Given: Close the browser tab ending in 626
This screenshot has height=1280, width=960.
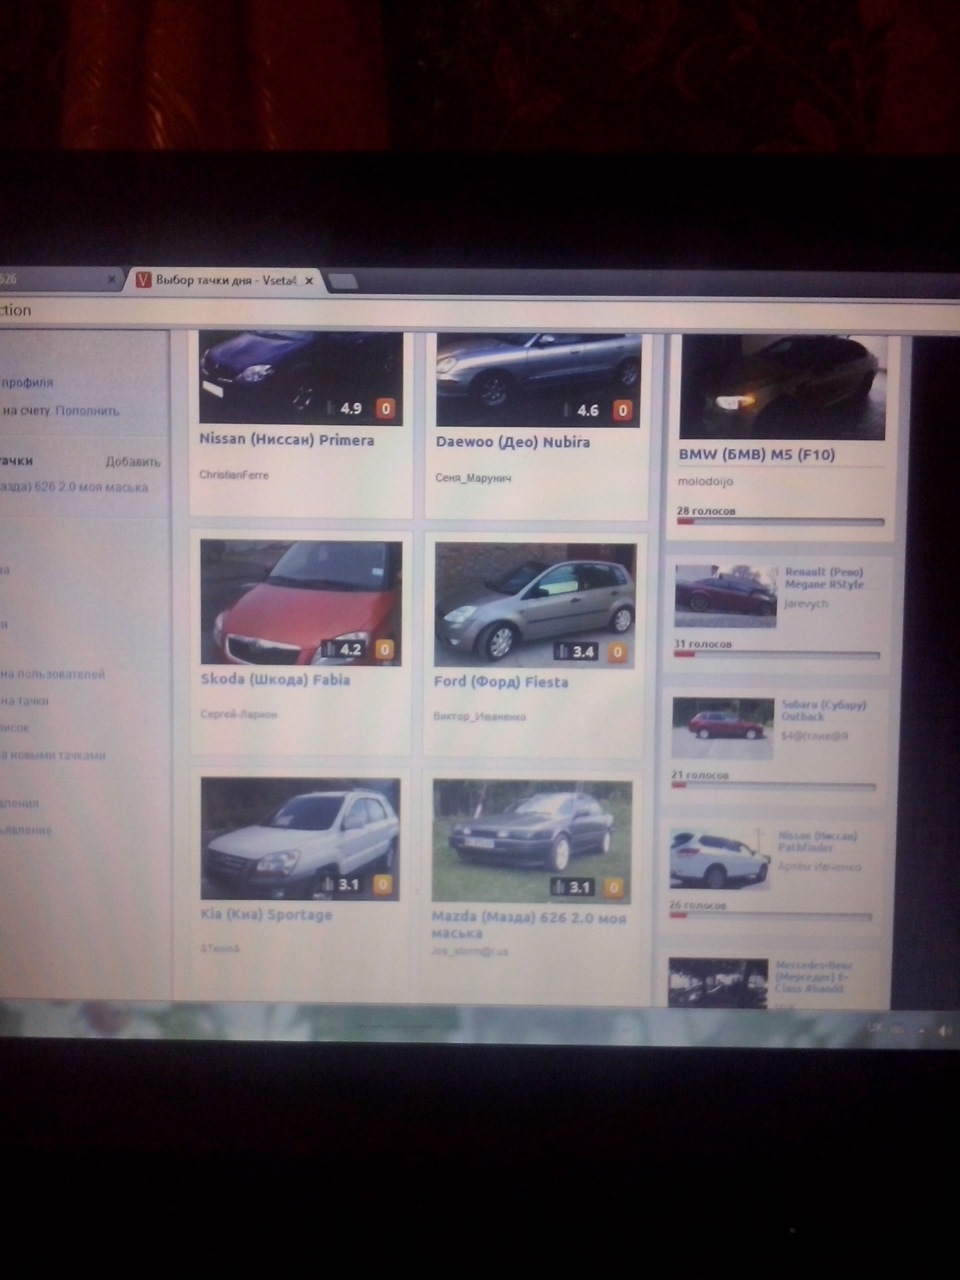Looking at the screenshot, I should click(111, 280).
